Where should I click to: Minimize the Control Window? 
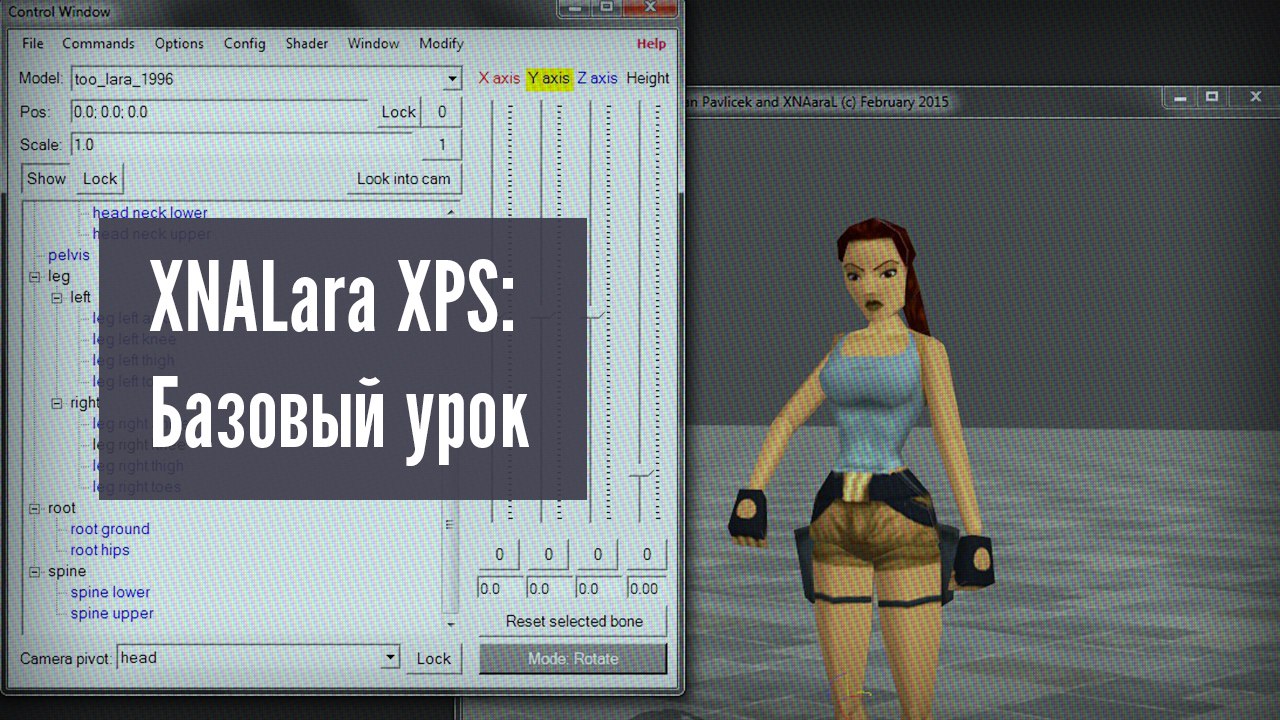click(576, 8)
